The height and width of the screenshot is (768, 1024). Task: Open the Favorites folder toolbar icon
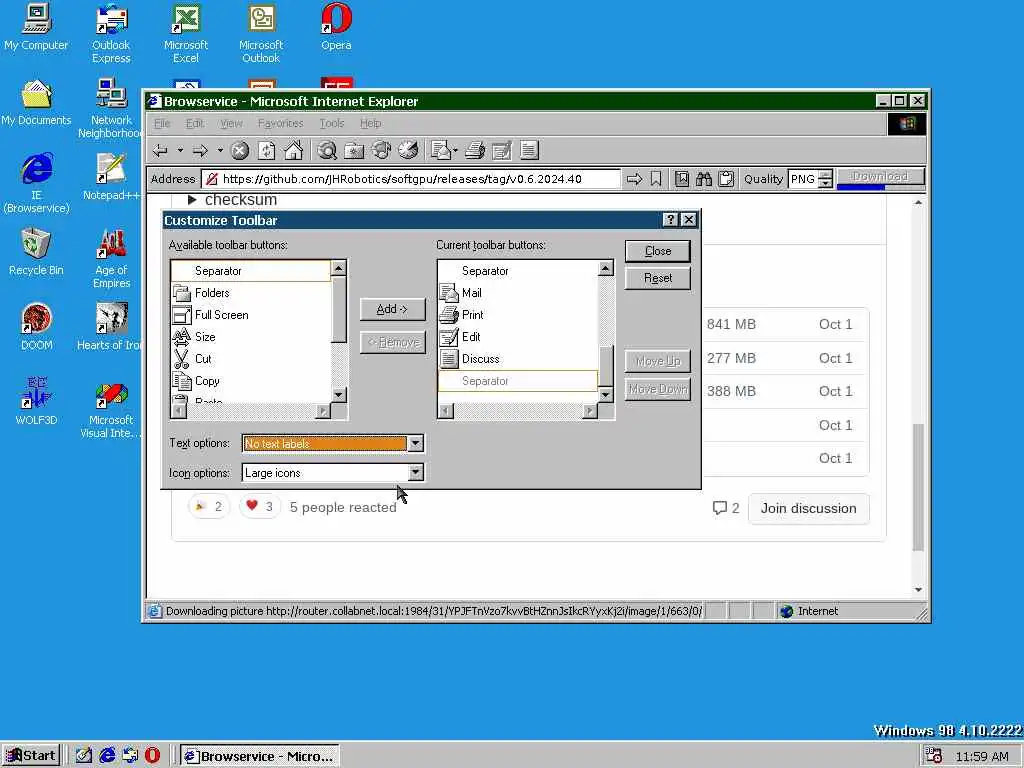354,151
